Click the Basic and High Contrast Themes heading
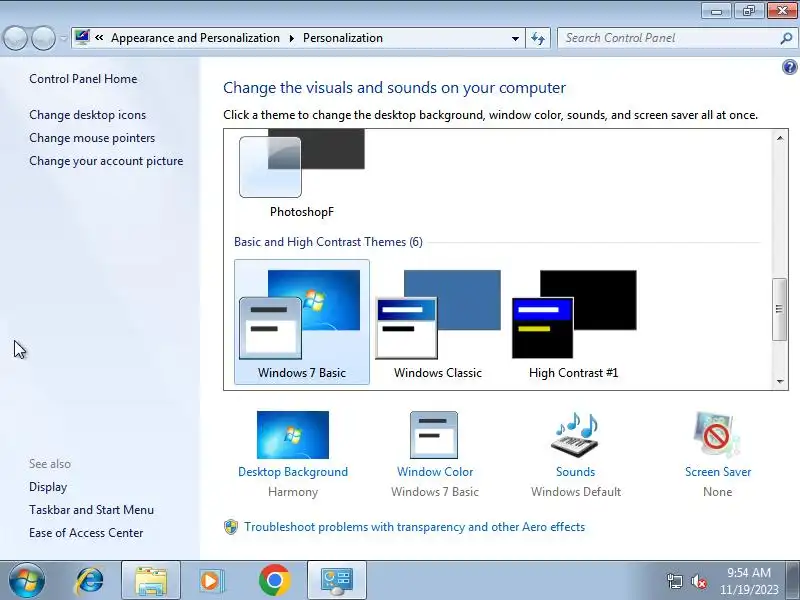This screenshot has height=600, width=800. [329, 242]
